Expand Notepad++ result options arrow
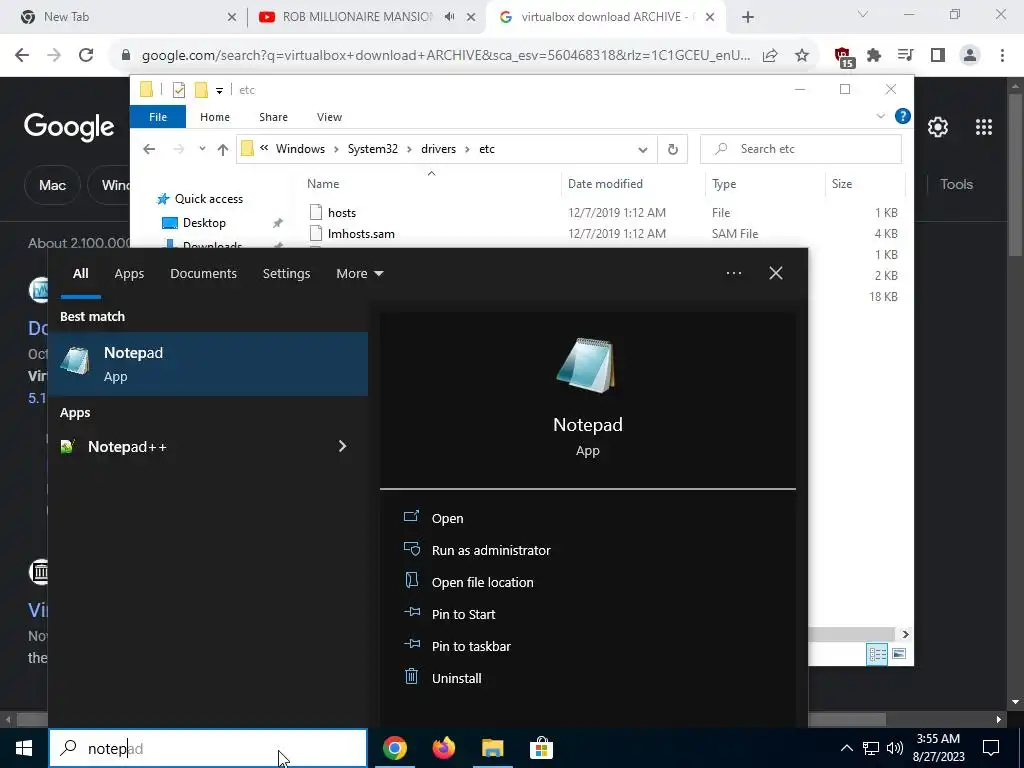 (342, 446)
